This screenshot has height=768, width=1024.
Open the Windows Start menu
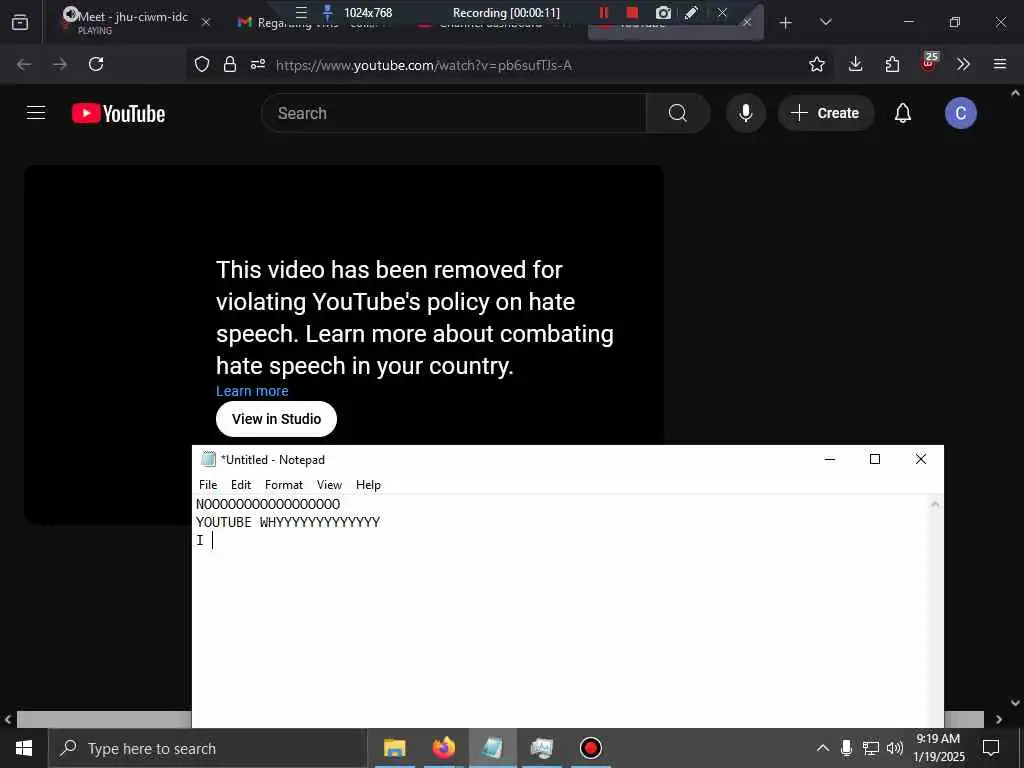coord(24,748)
